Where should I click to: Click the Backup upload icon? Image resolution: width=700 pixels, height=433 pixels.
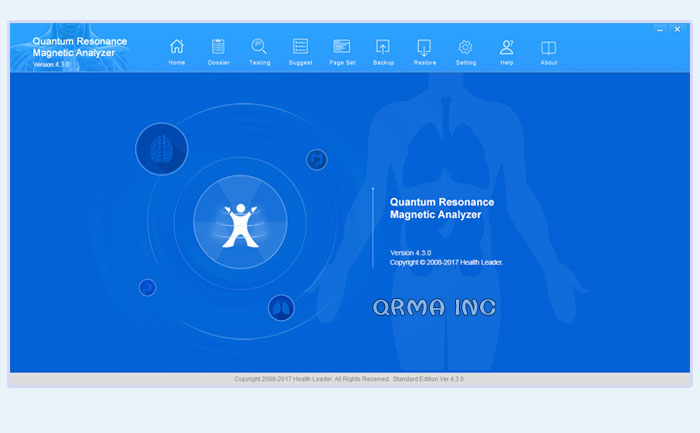(x=383, y=47)
